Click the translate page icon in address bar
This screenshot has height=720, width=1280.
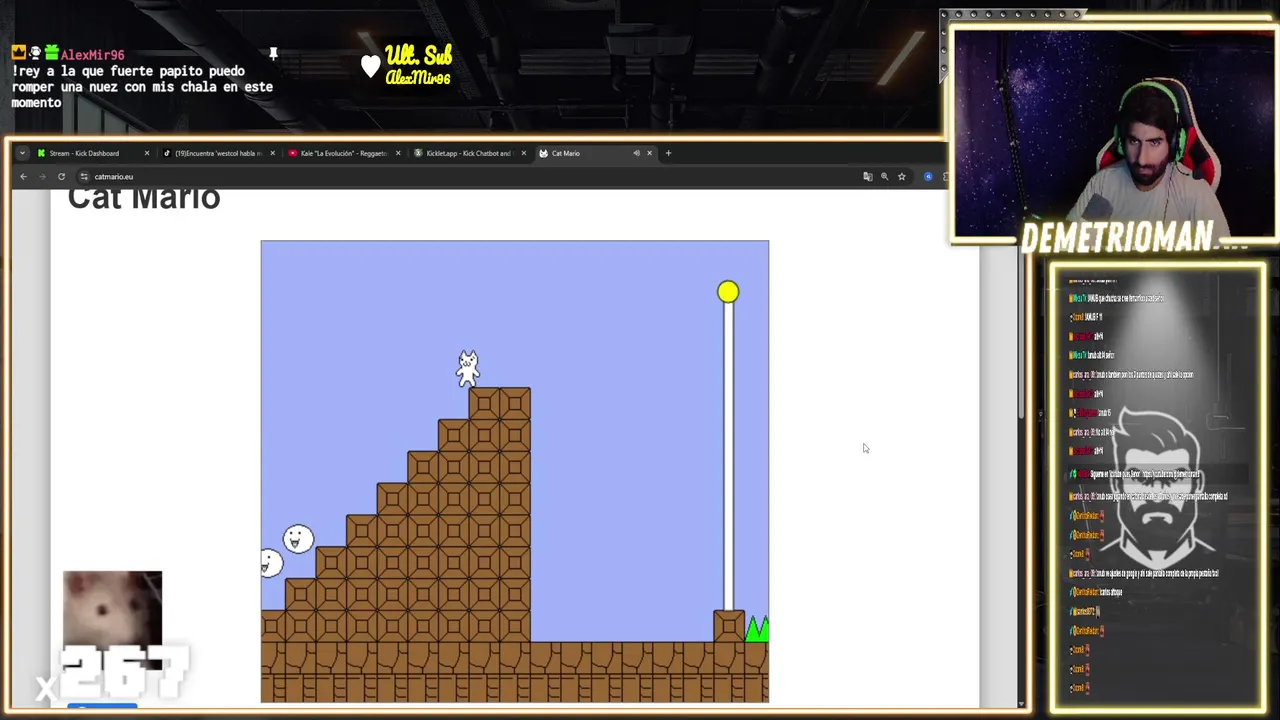tap(867, 177)
